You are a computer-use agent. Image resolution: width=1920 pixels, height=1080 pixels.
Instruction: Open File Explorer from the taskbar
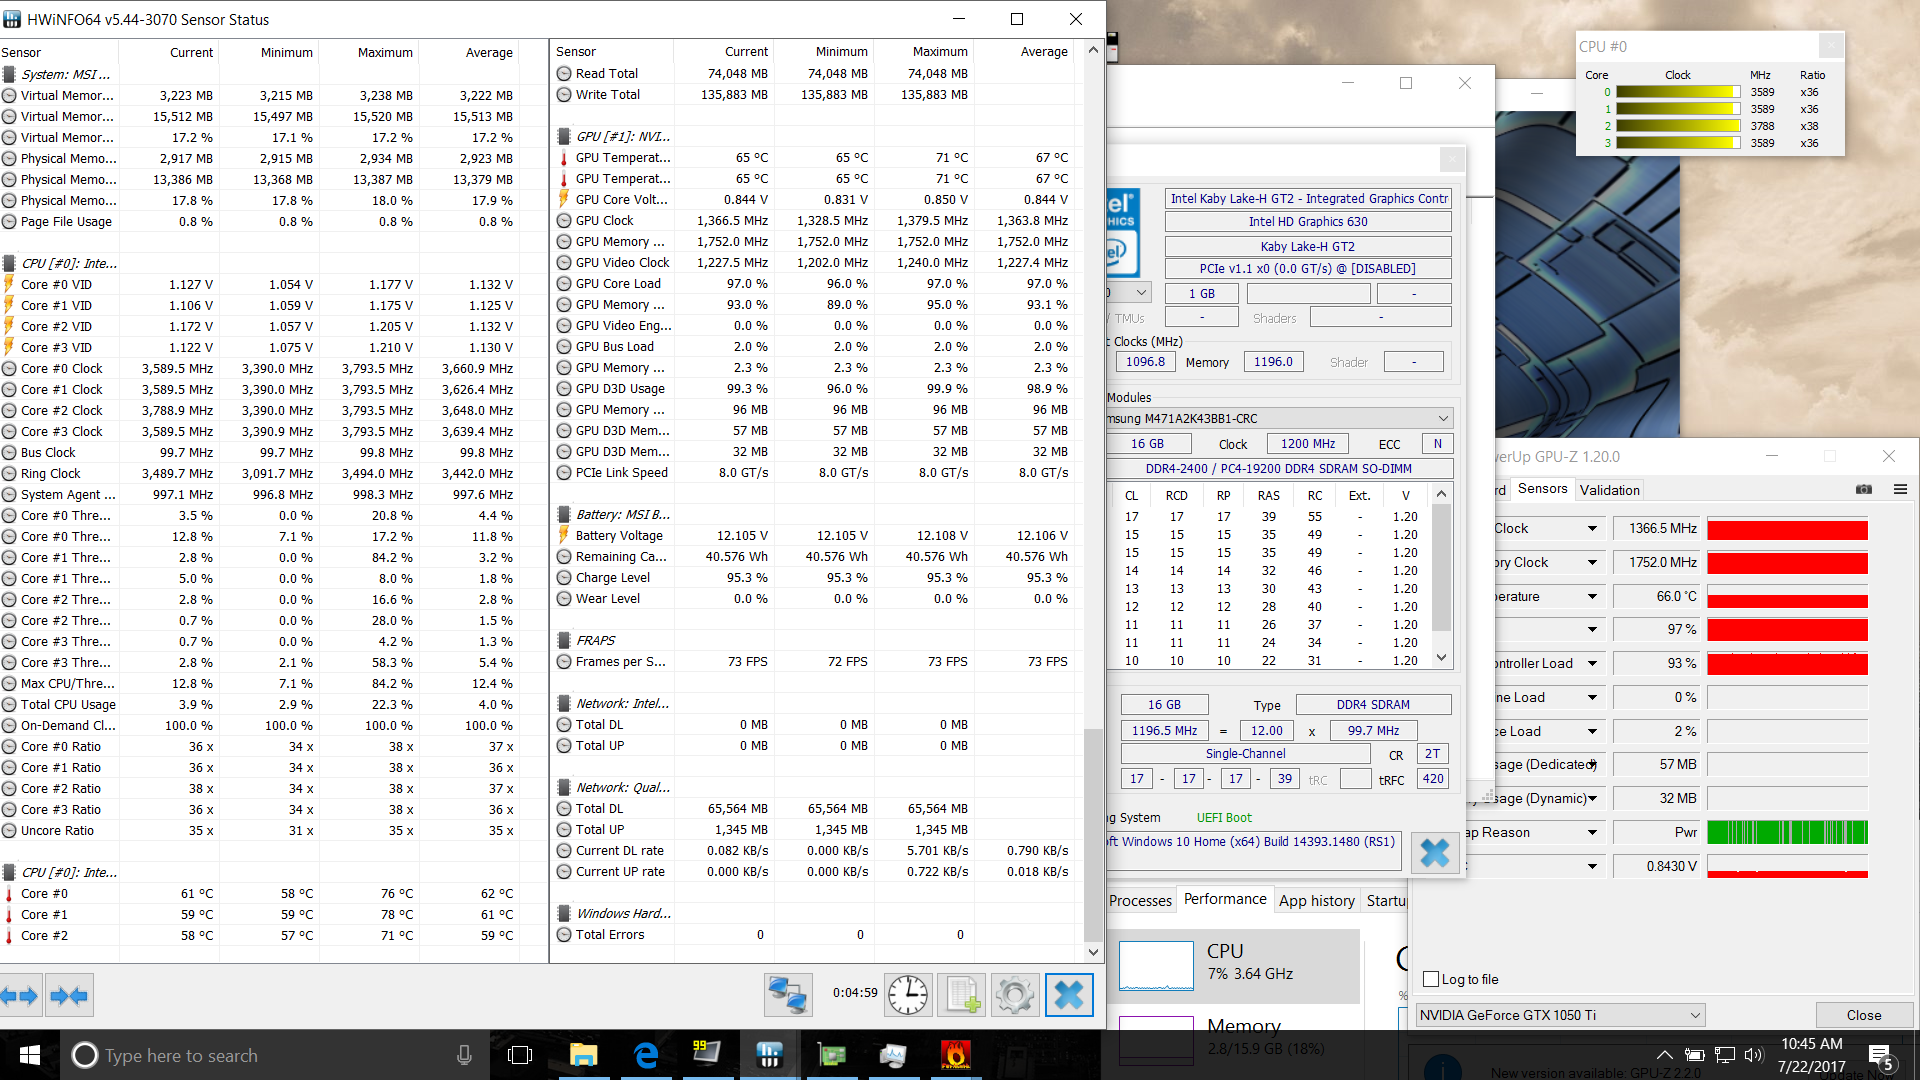point(583,1055)
